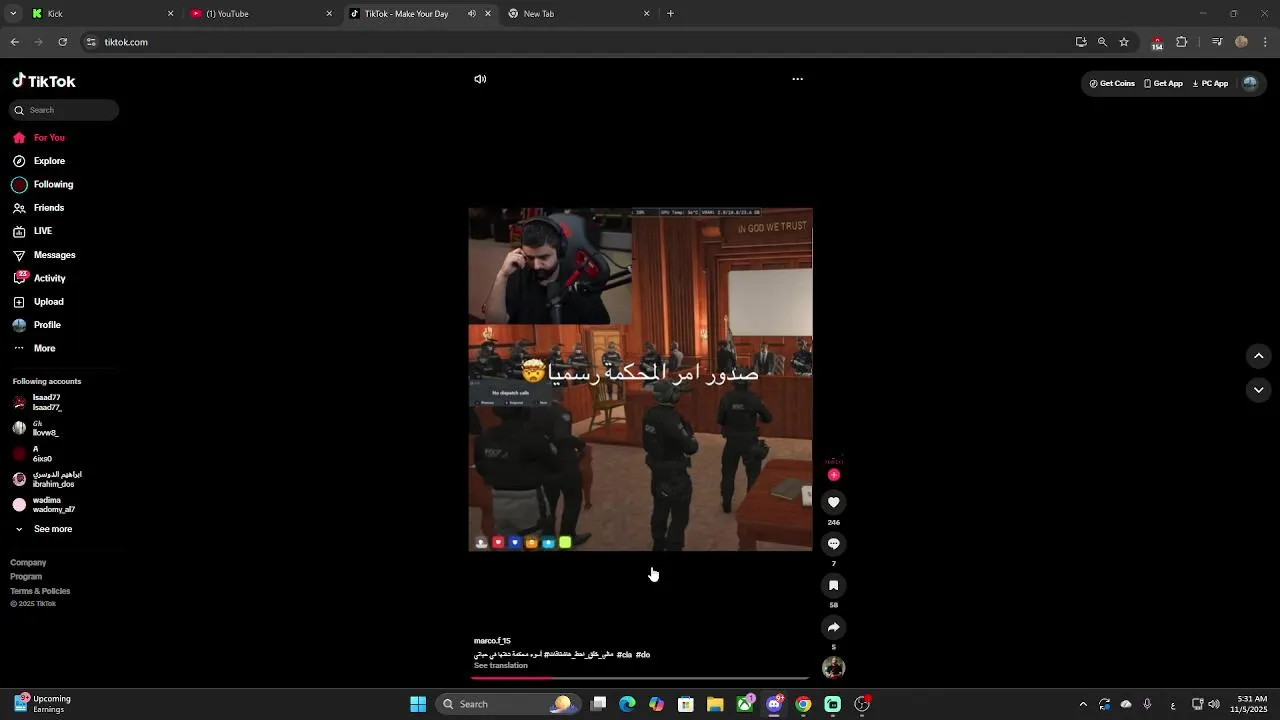
Task: Click install app icon in address bar
Action: point(1081,42)
